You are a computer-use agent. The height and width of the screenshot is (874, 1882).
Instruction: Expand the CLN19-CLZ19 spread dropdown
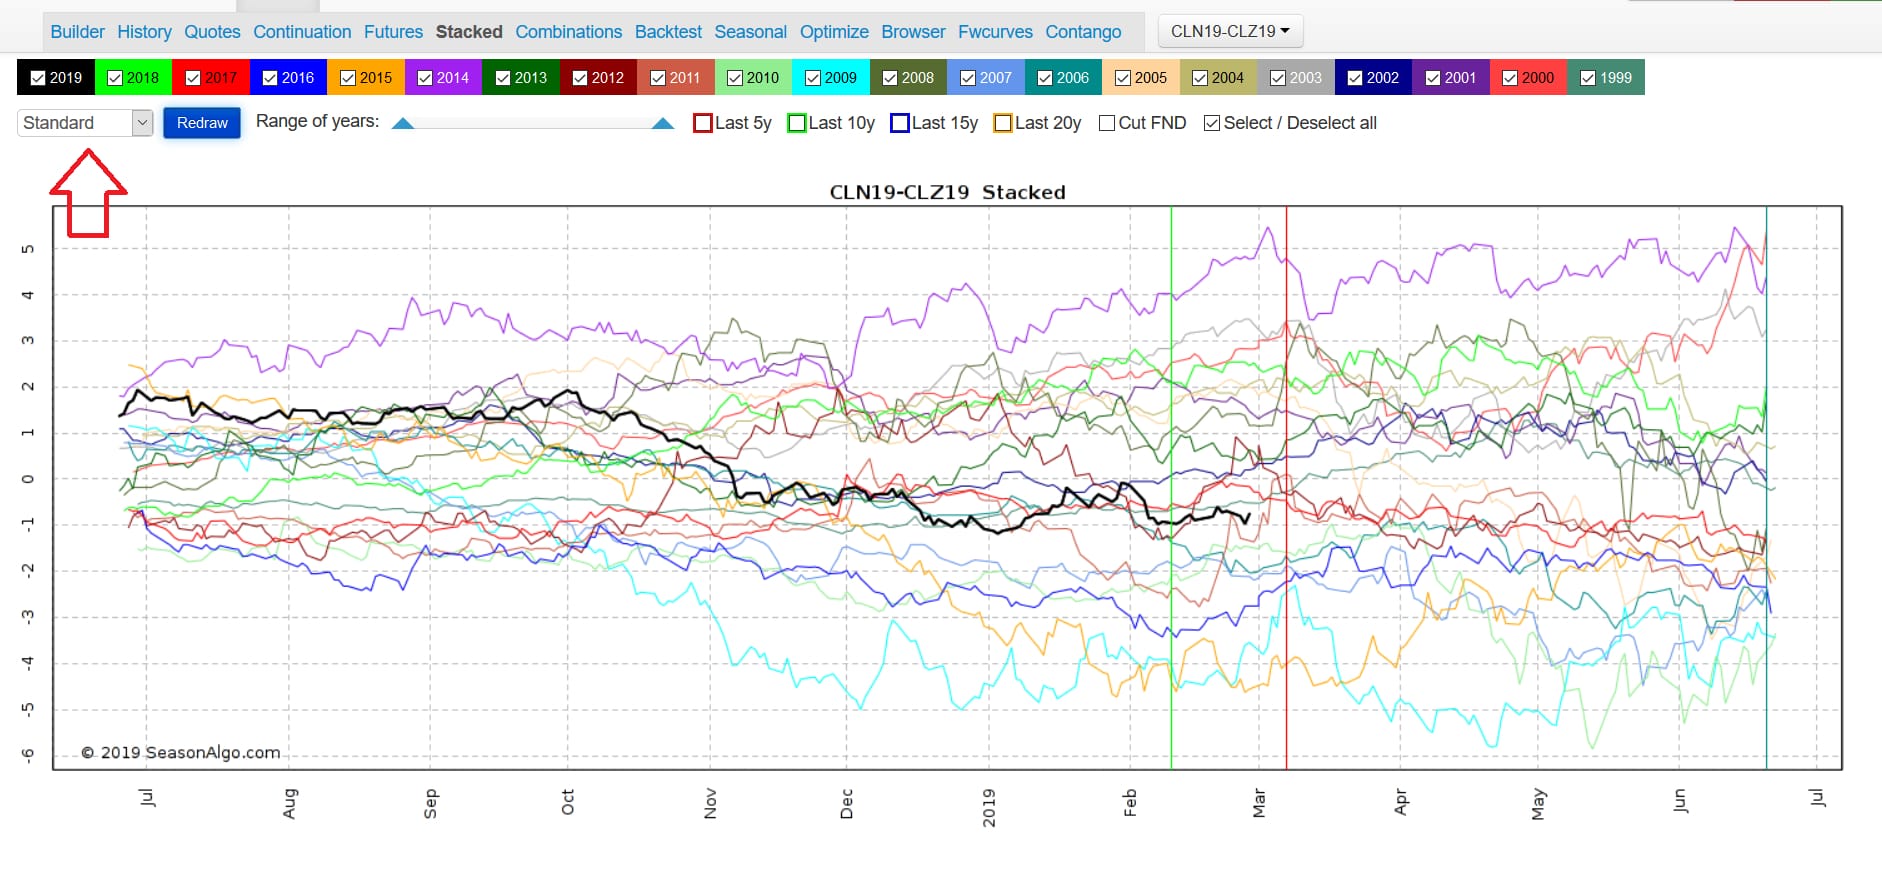click(x=1230, y=31)
